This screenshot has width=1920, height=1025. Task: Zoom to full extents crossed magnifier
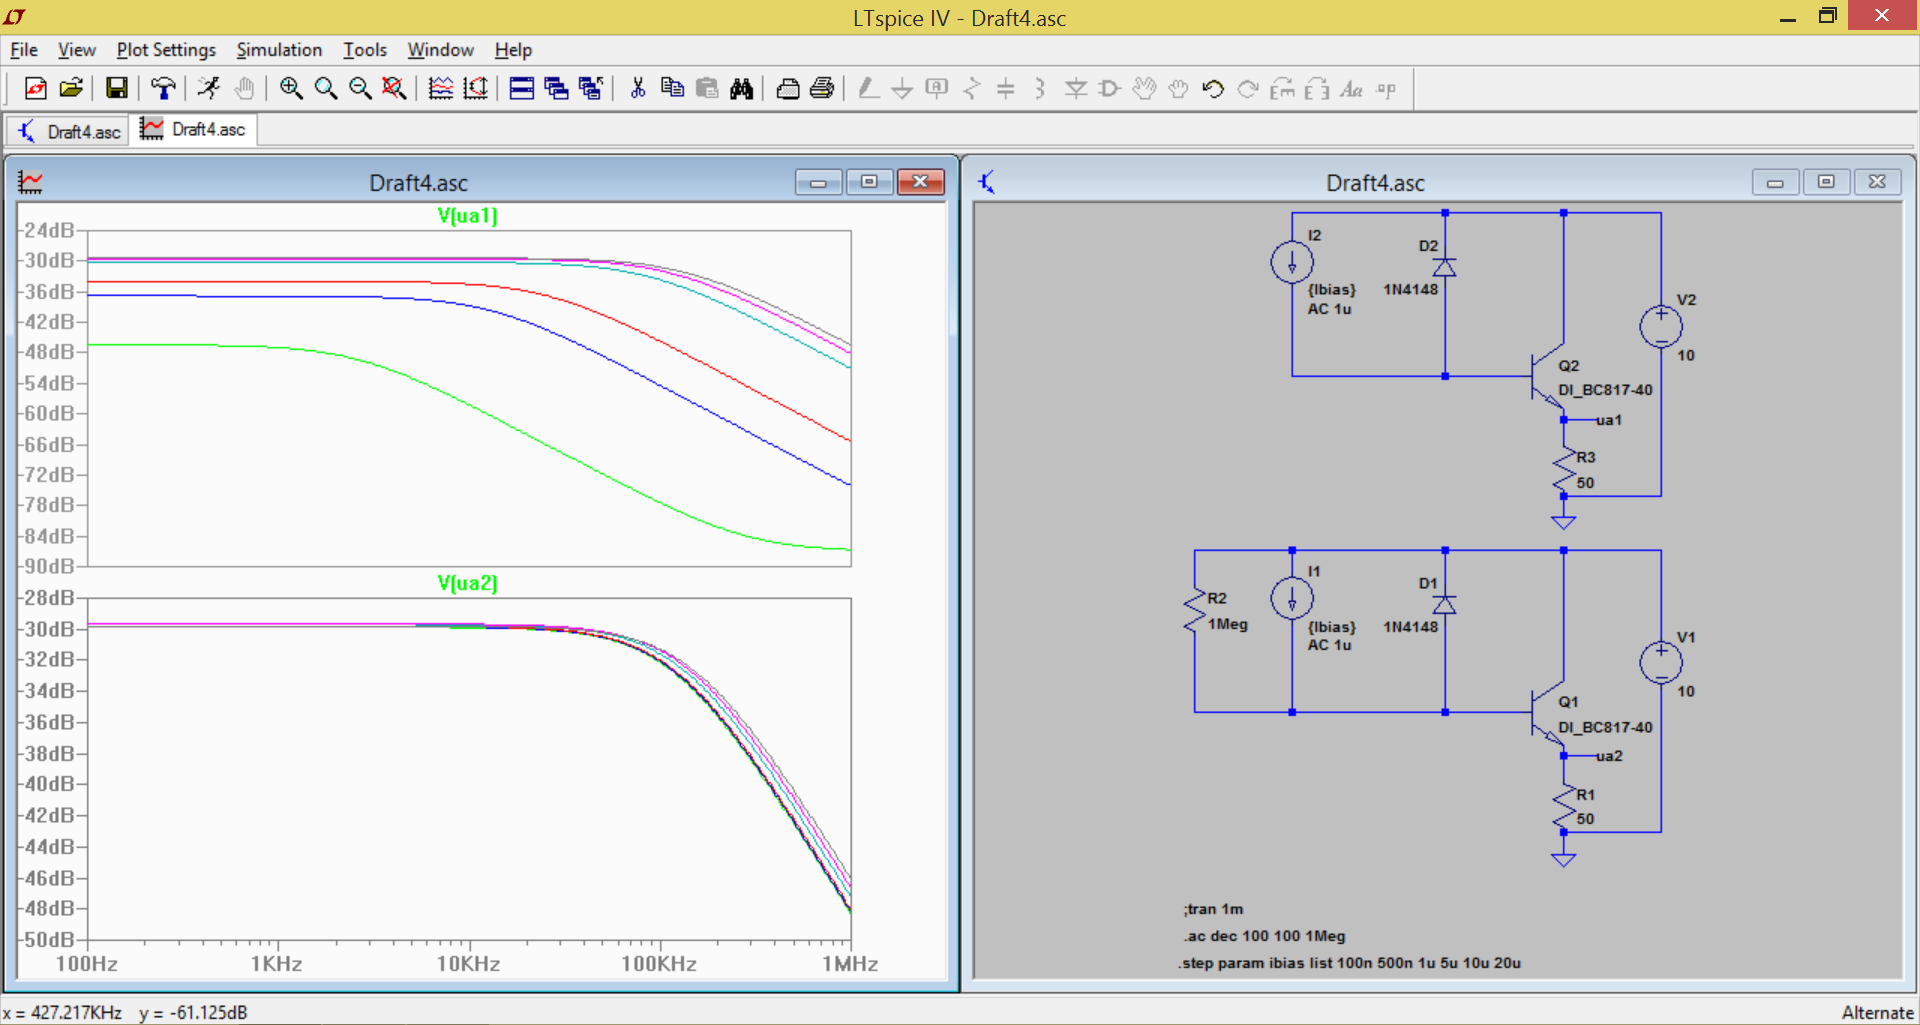394,89
